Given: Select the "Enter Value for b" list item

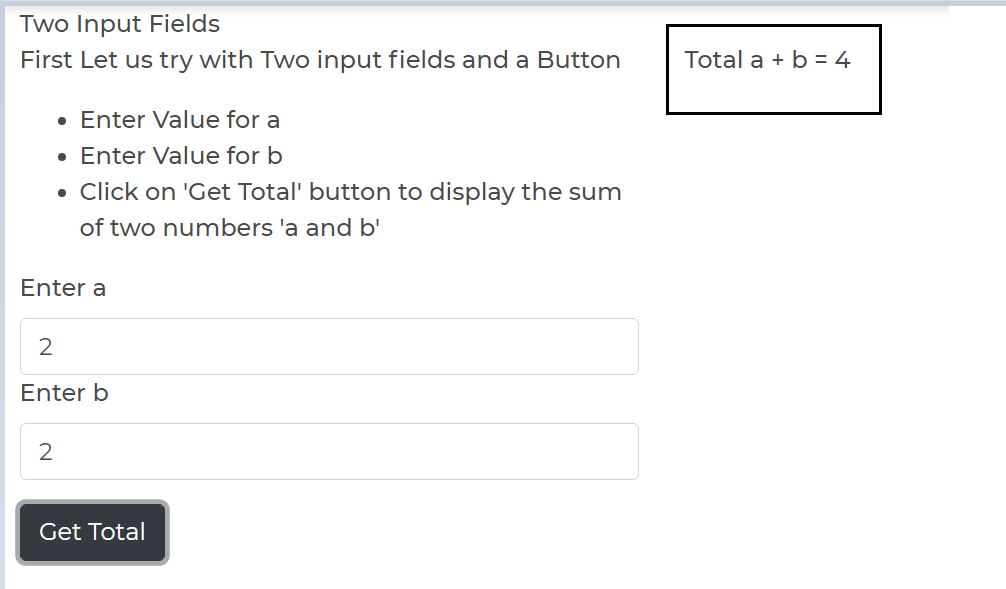Looking at the screenshot, I should point(181,156).
